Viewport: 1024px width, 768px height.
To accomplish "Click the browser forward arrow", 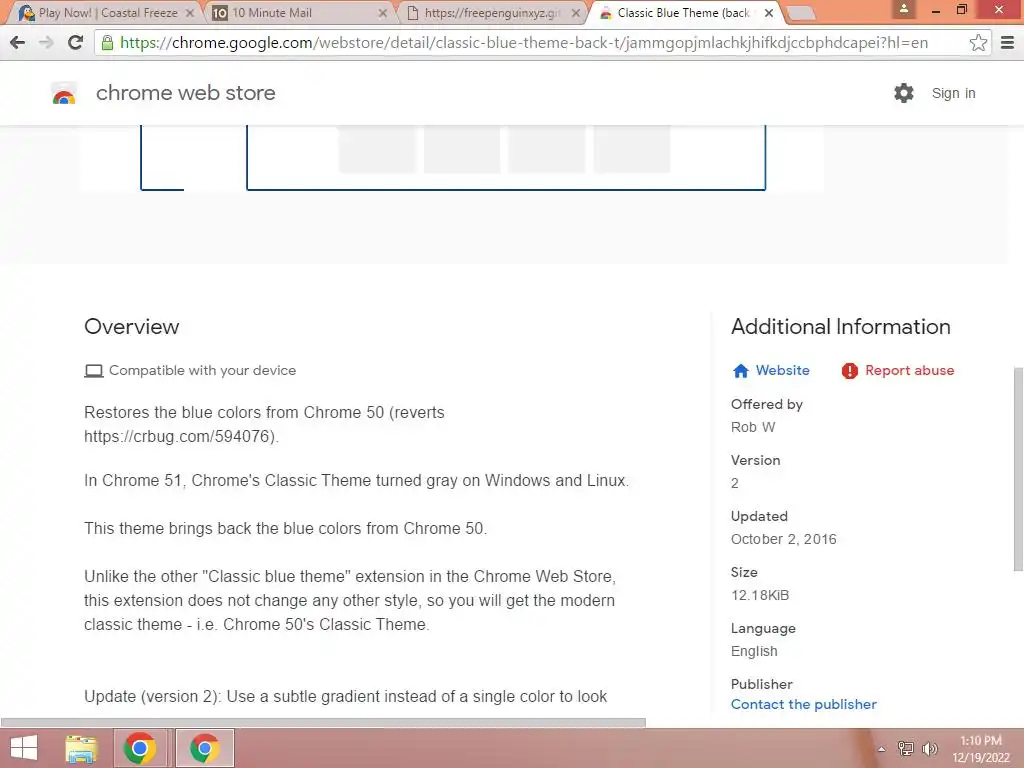I will pyautogui.click(x=46, y=43).
